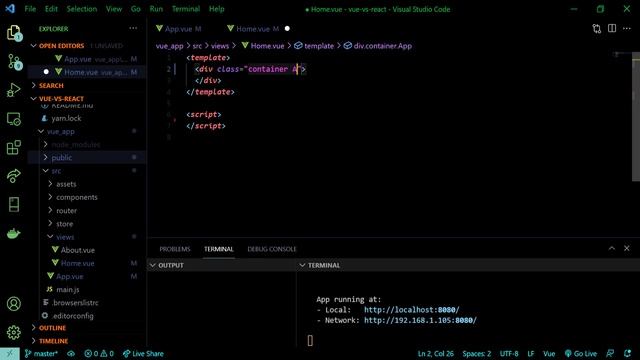Open the Source Control view

pyautogui.click(x=14, y=62)
